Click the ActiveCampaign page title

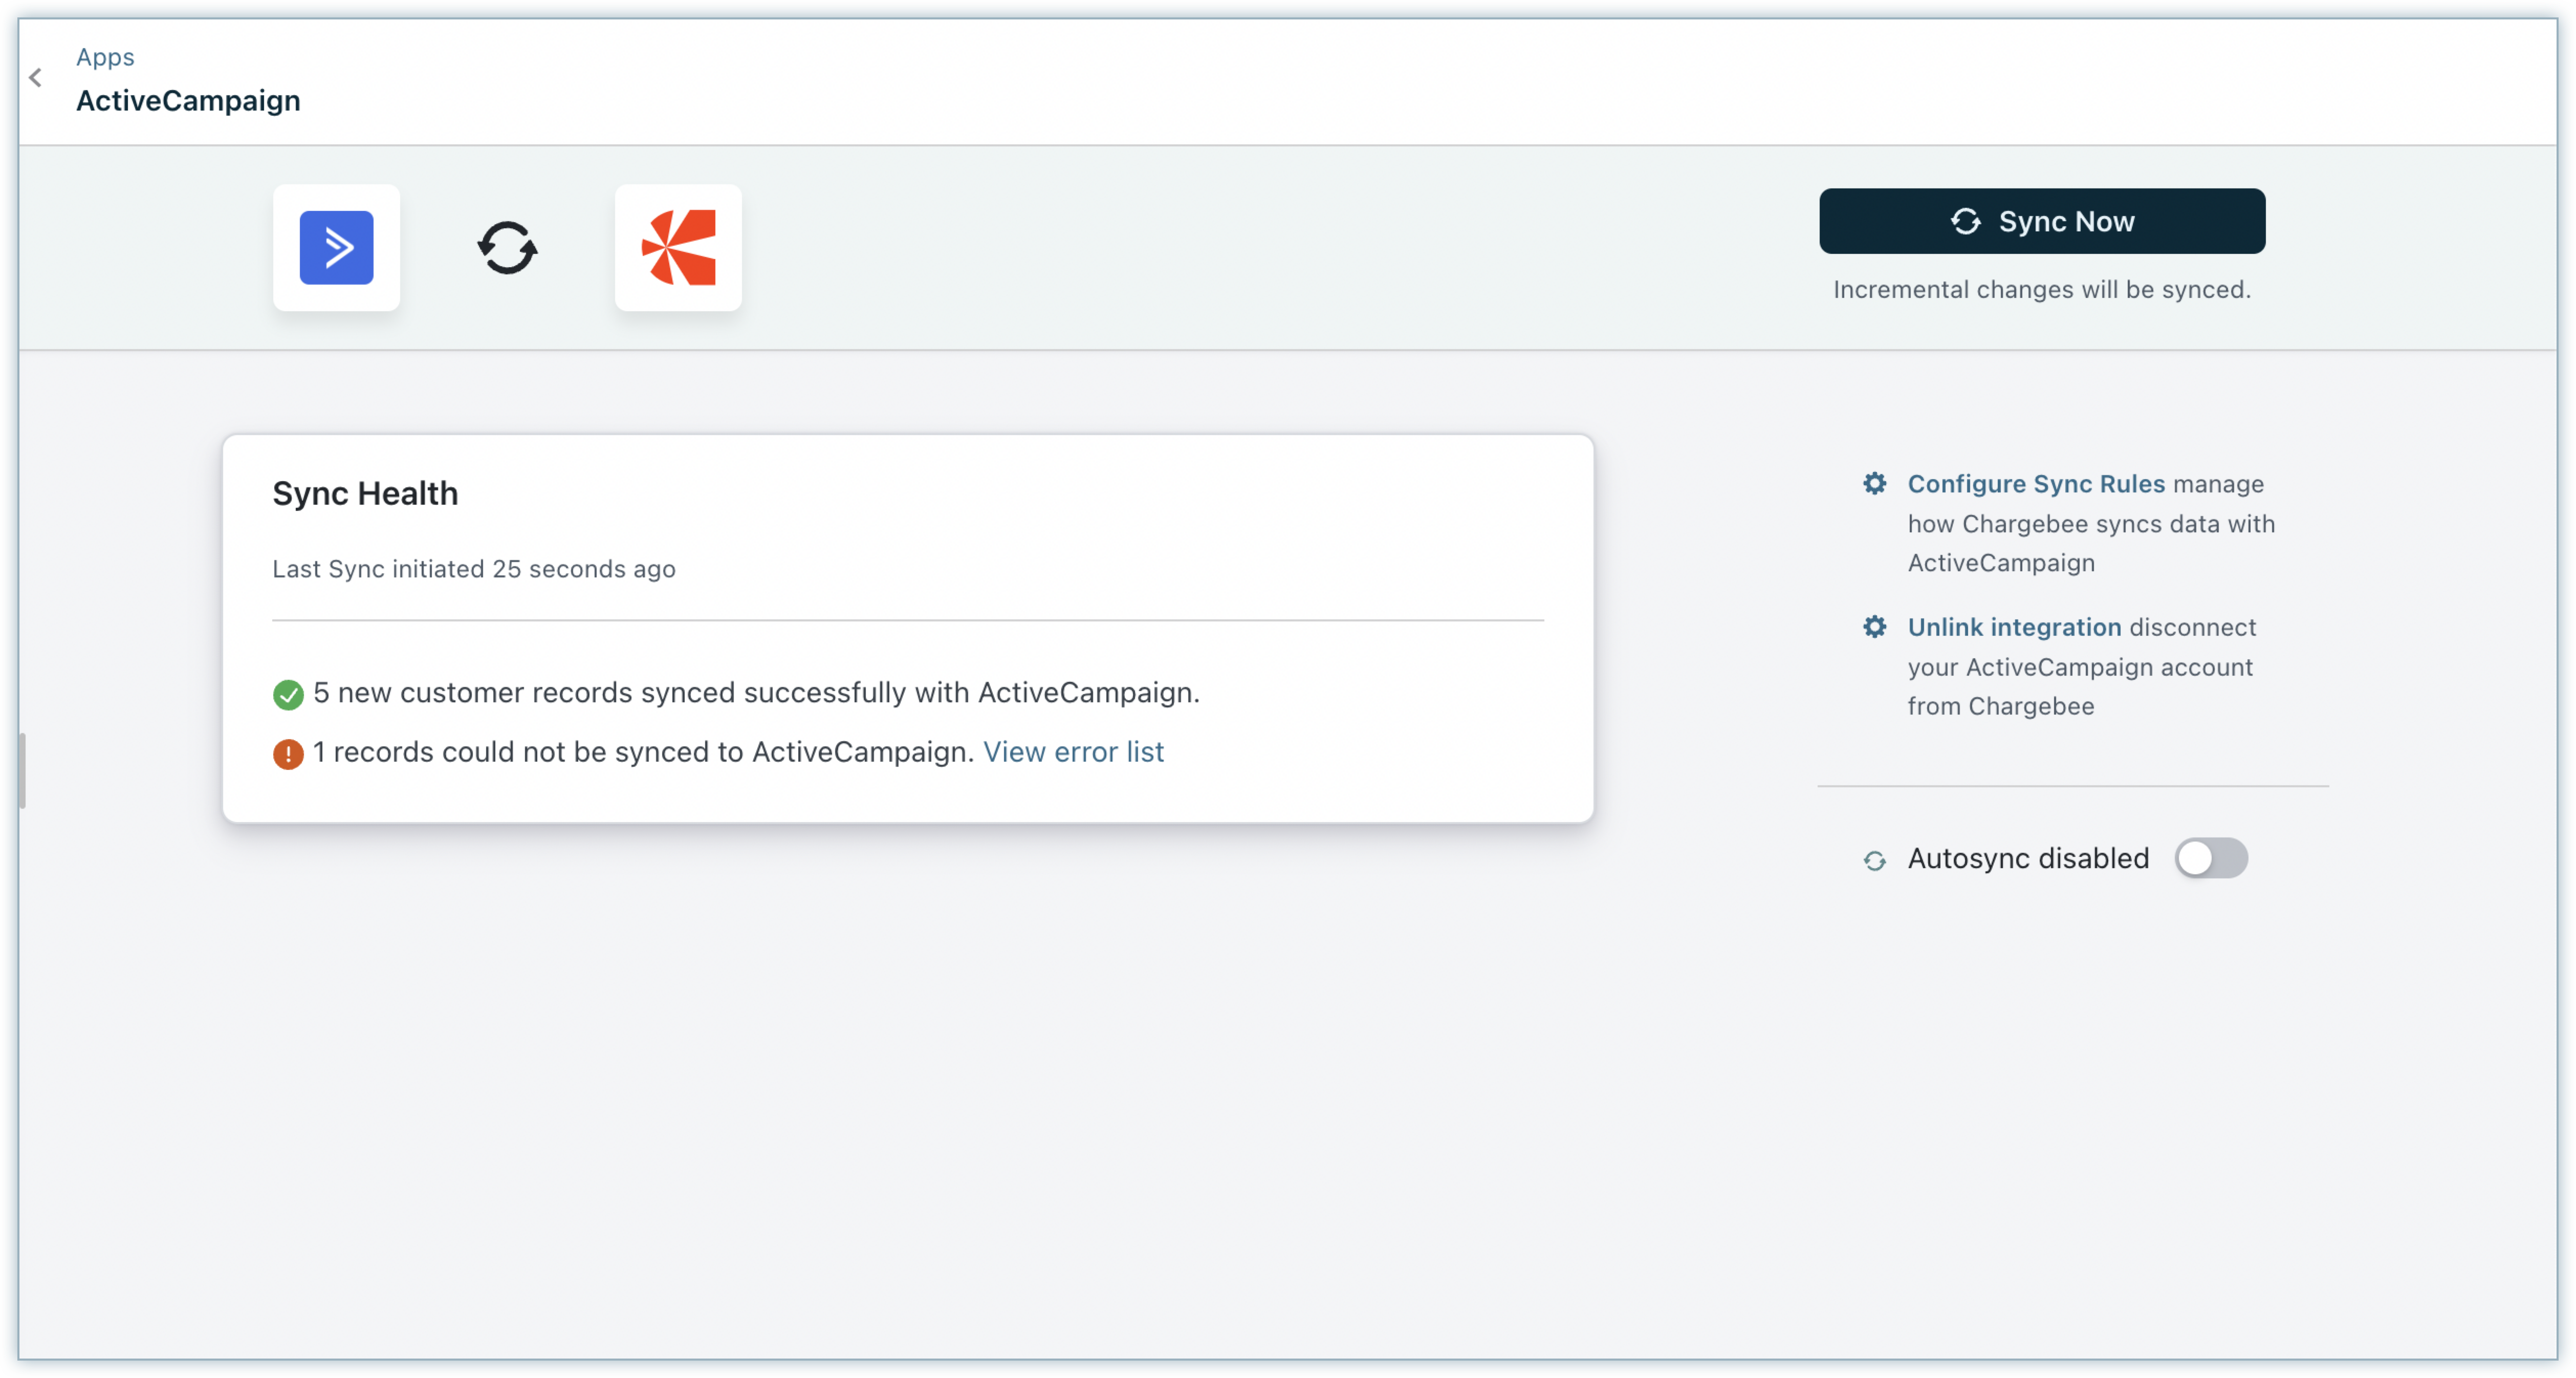pyautogui.click(x=188, y=101)
